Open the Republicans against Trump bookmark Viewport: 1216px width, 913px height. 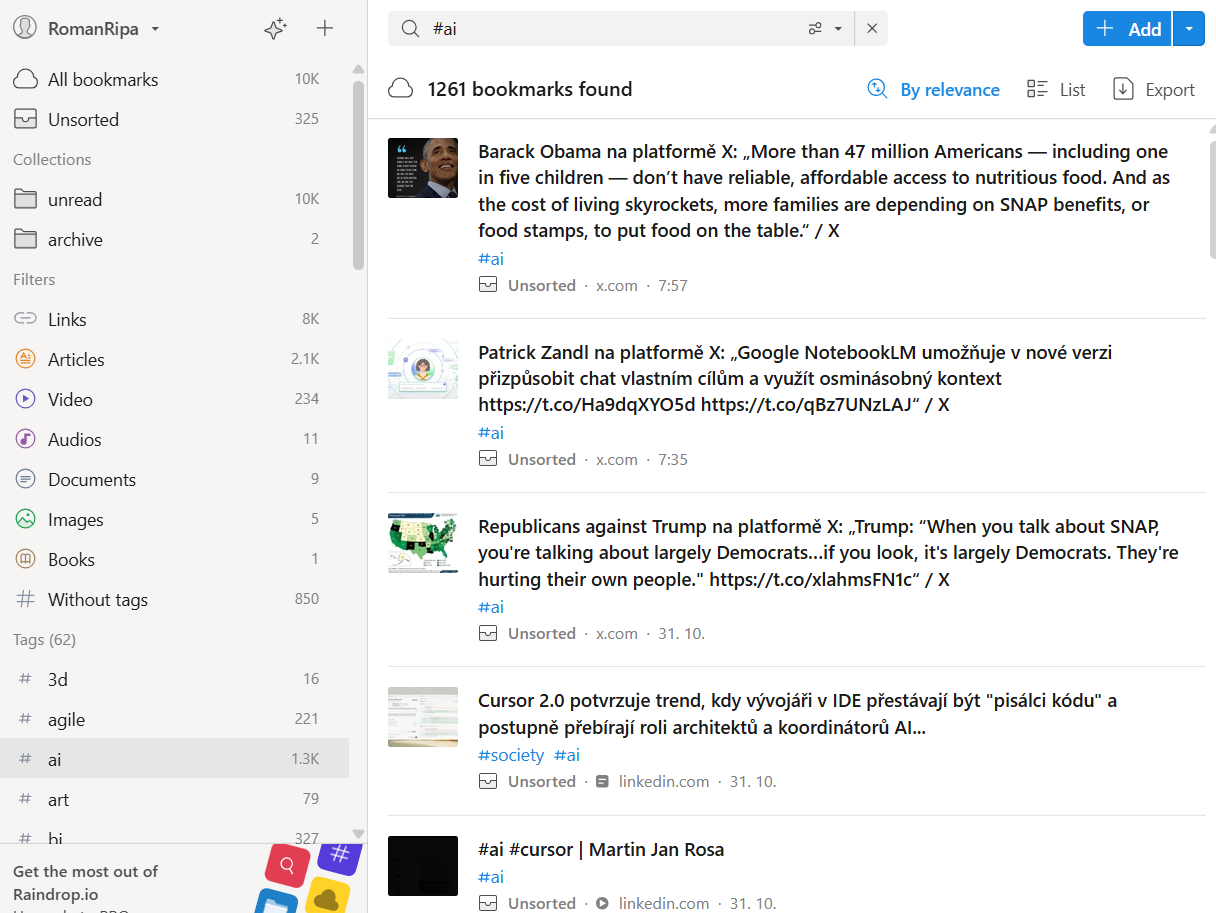point(828,553)
